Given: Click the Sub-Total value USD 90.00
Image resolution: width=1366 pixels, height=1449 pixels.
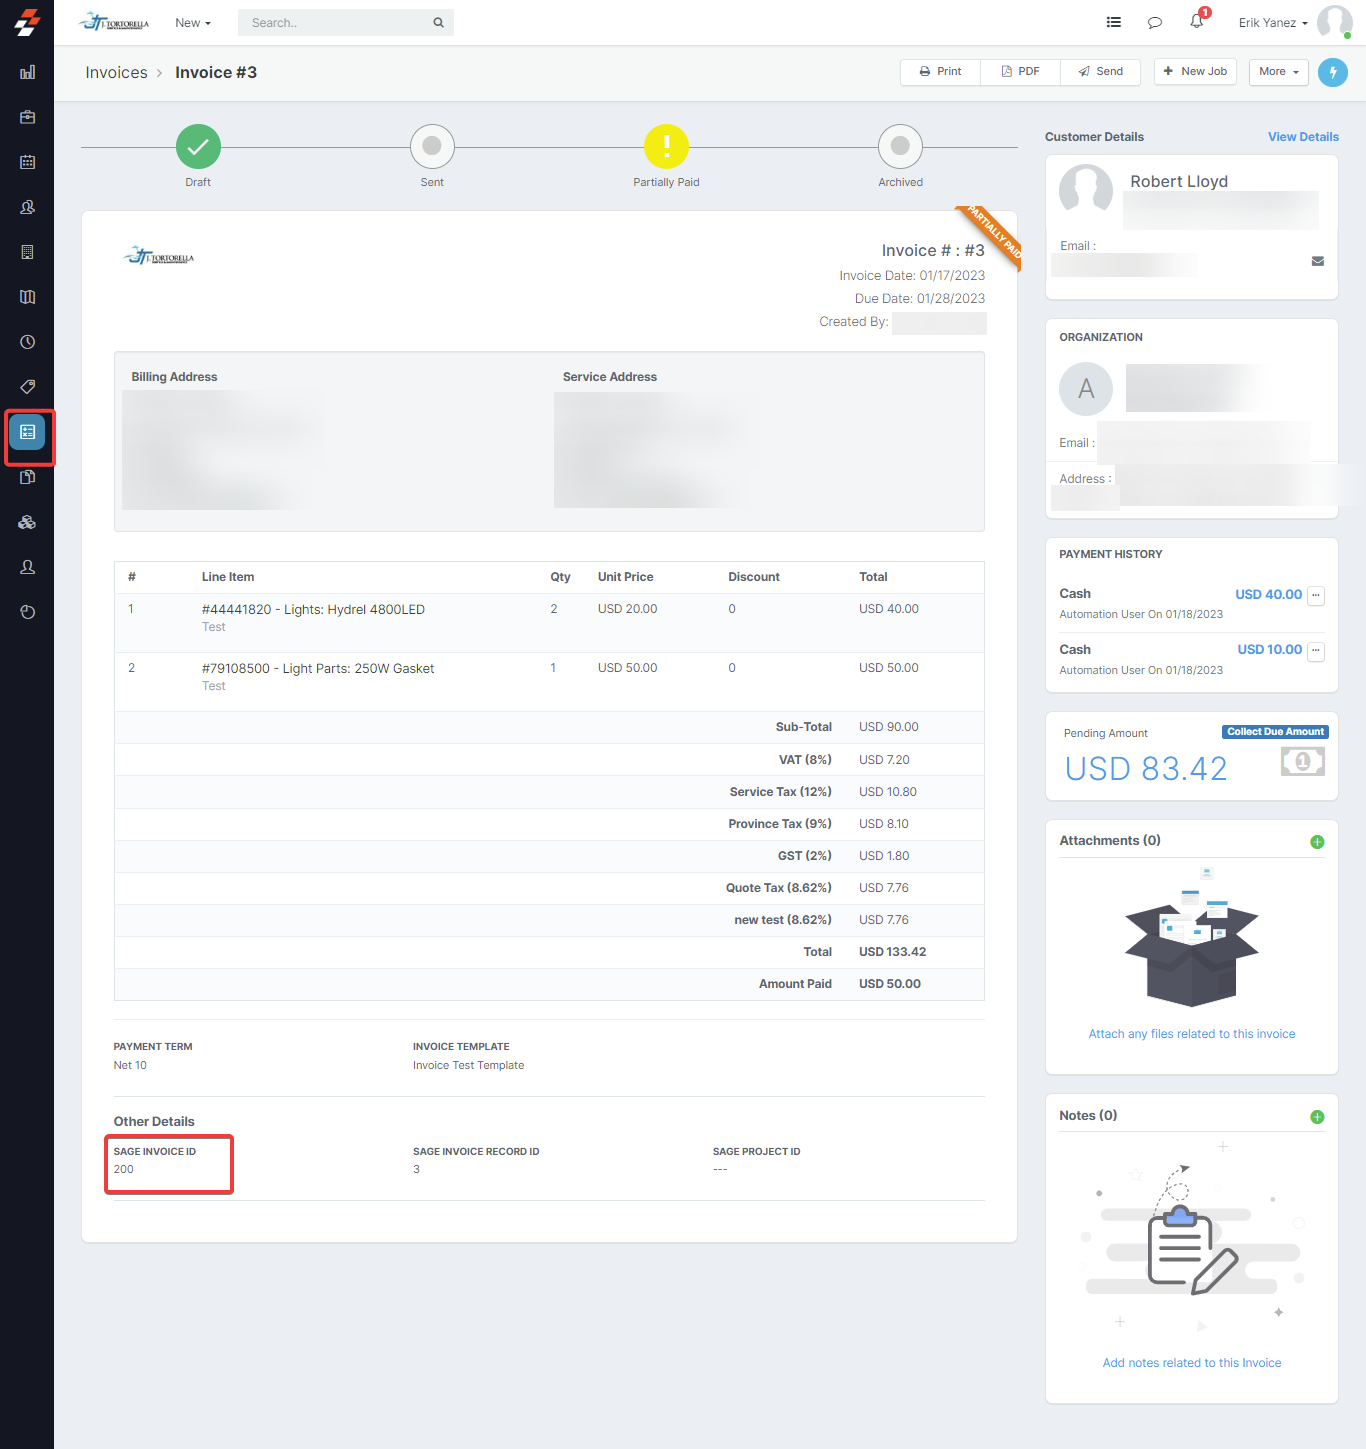Looking at the screenshot, I should point(889,727).
